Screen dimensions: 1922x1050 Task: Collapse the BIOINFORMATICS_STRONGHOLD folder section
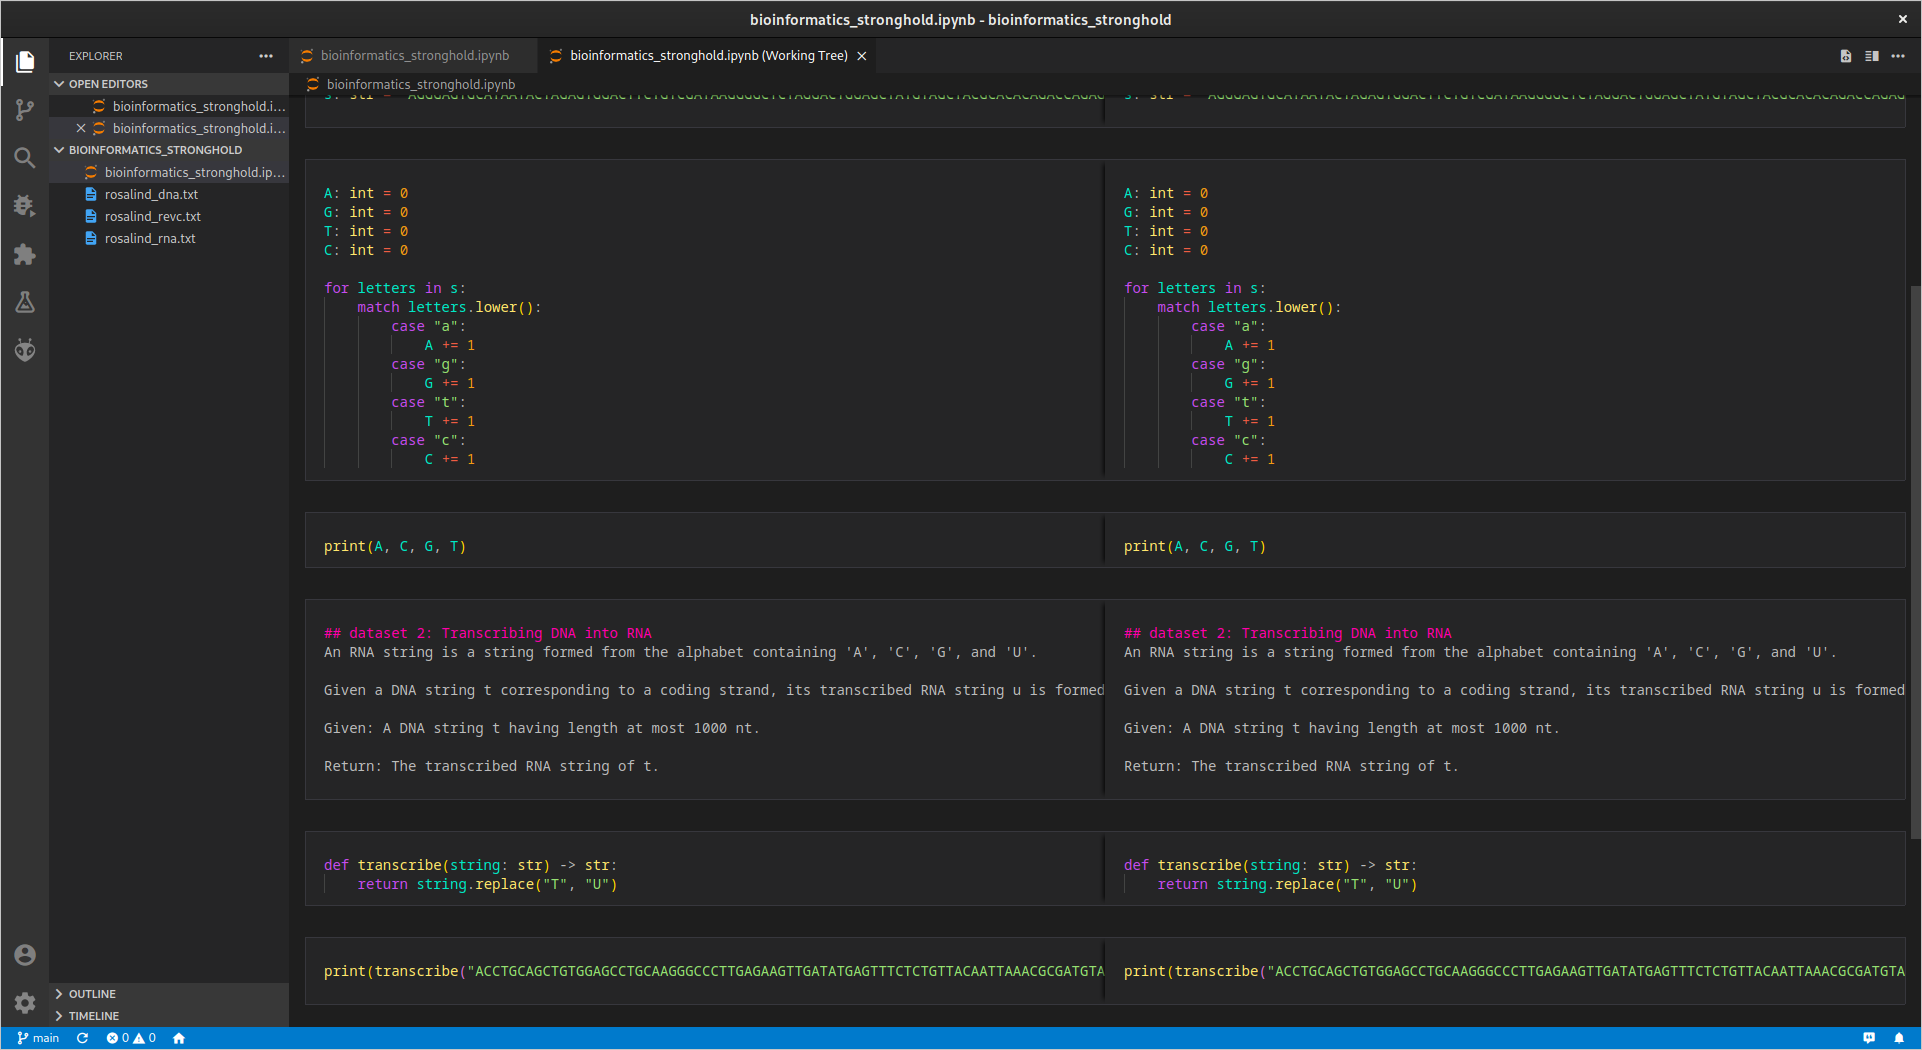click(170, 150)
